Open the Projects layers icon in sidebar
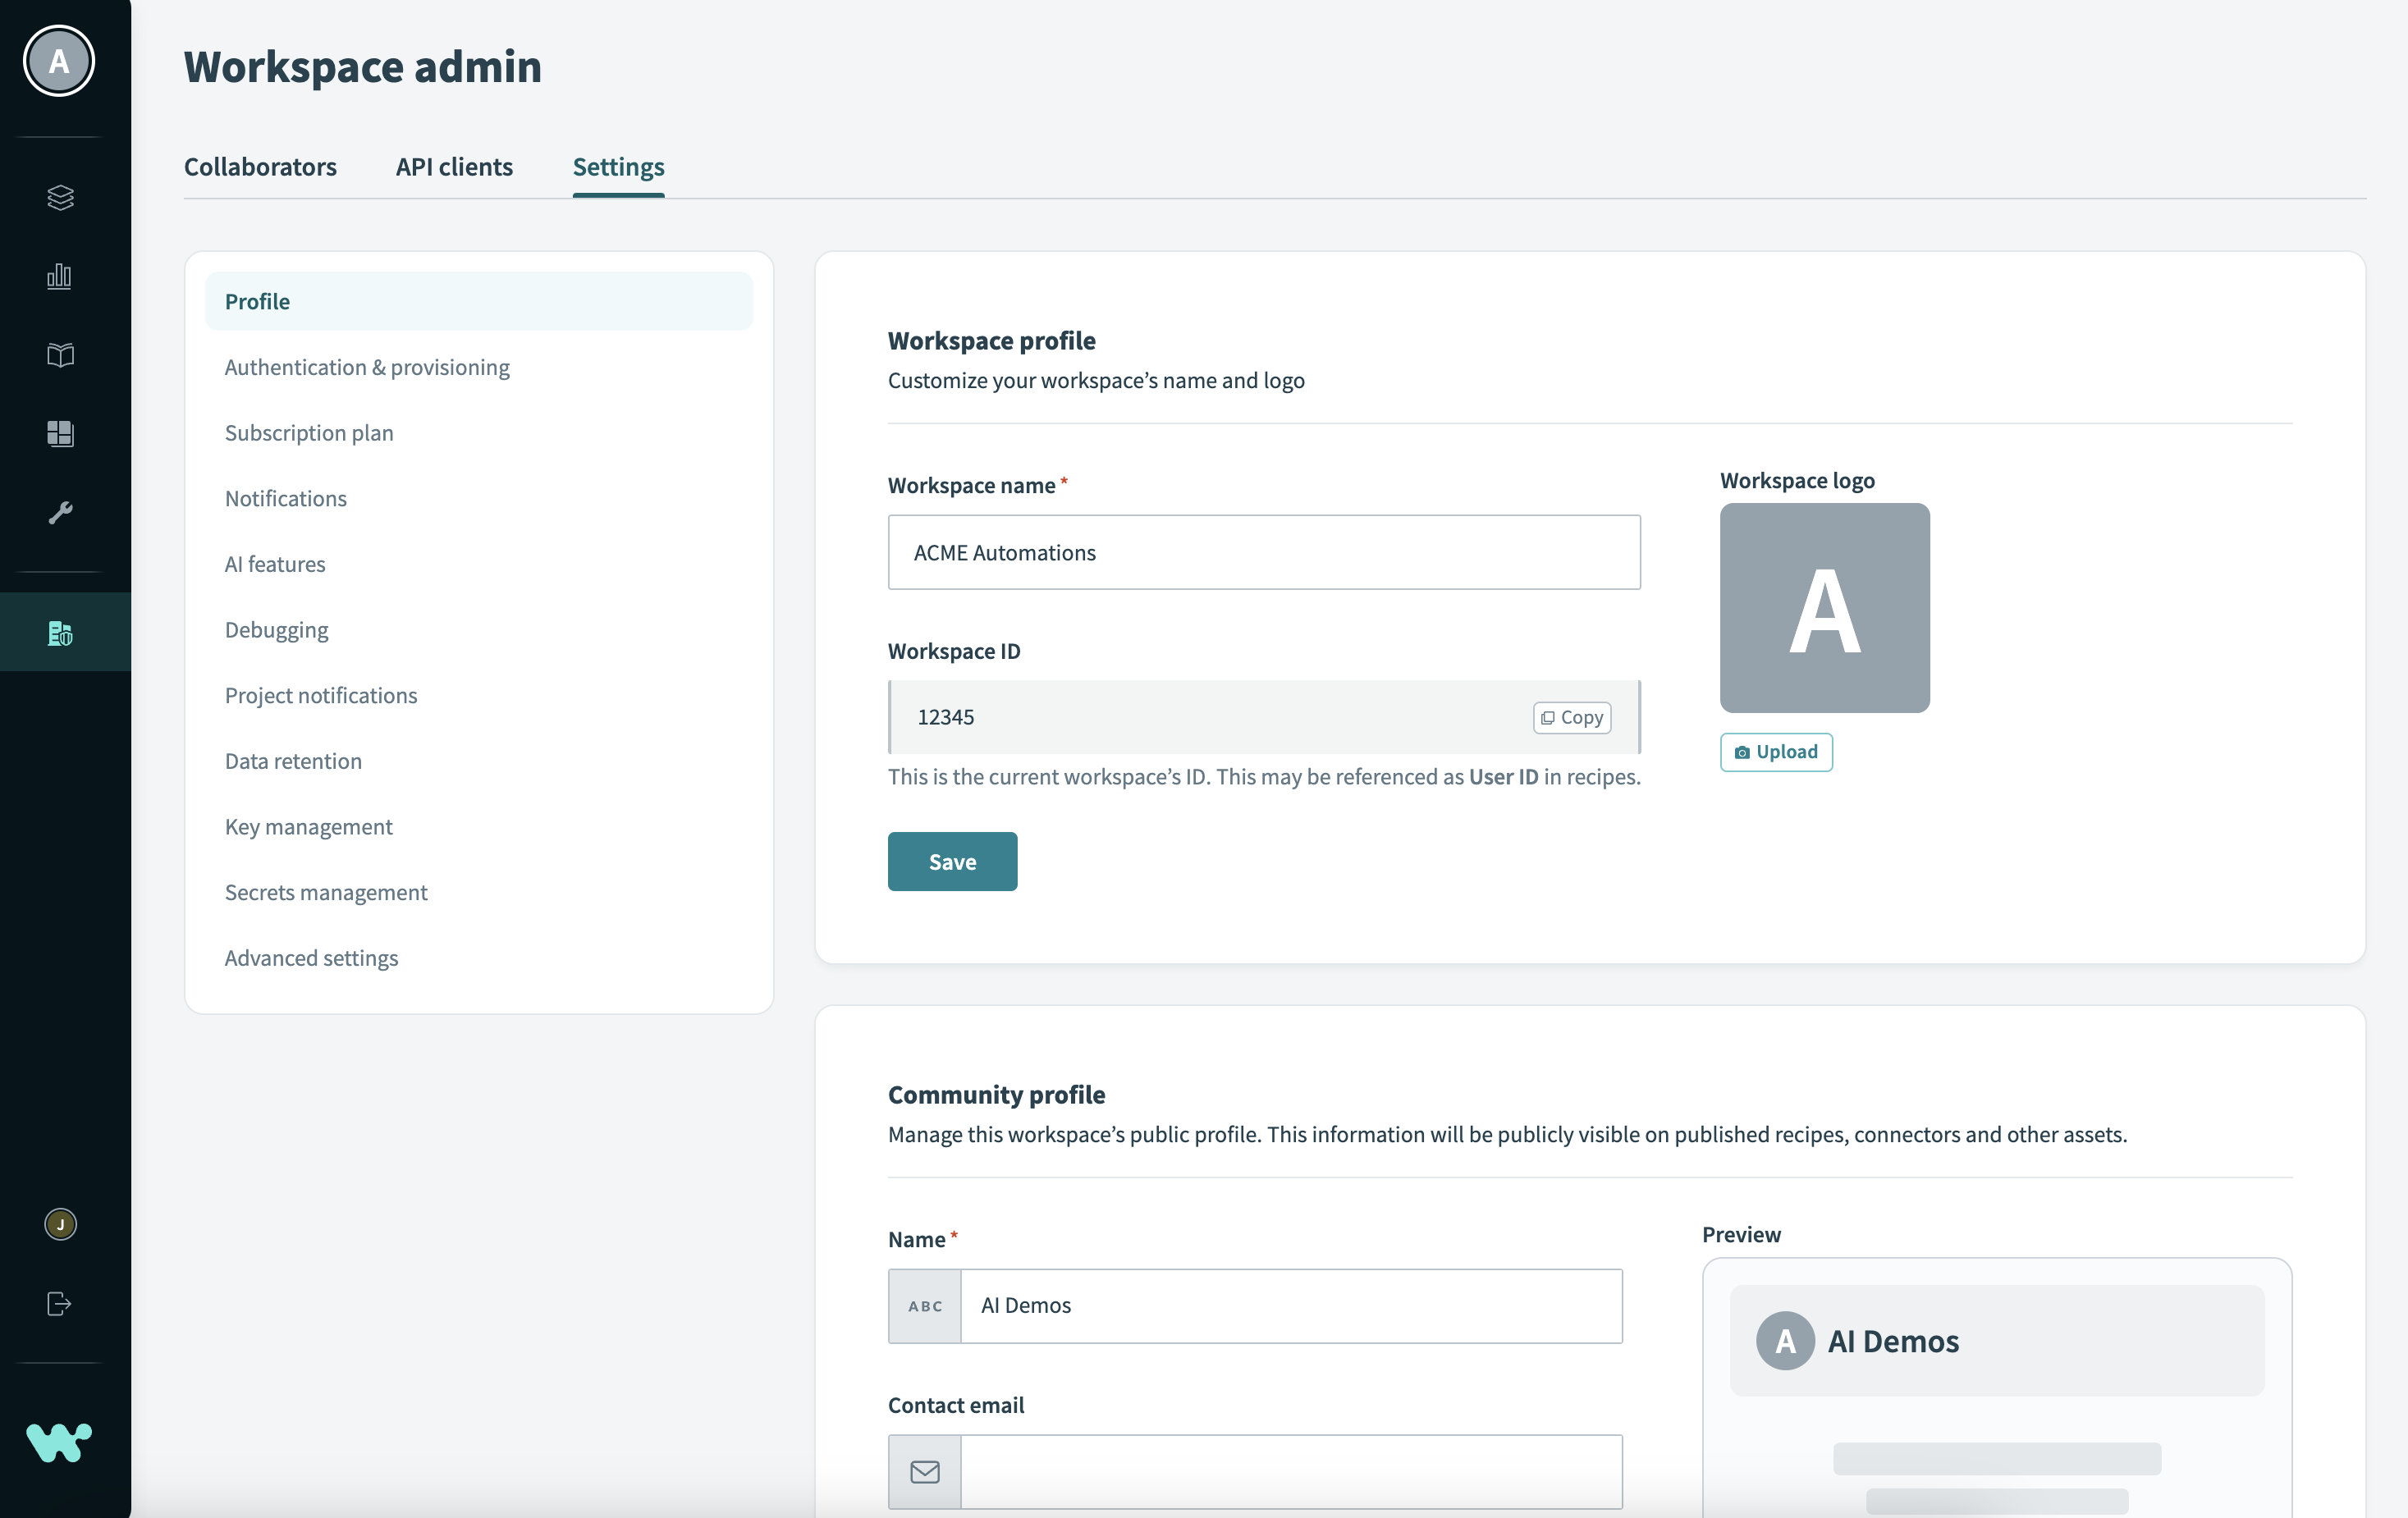The width and height of the screenshot is (2408, 1518). click(x=60, y=197)
